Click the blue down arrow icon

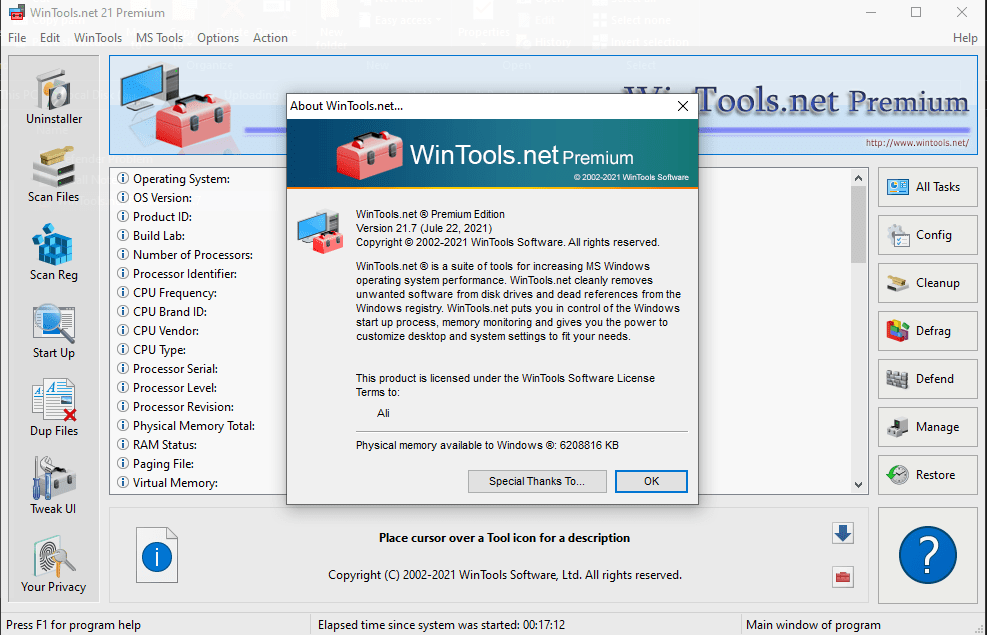[843, 534]
